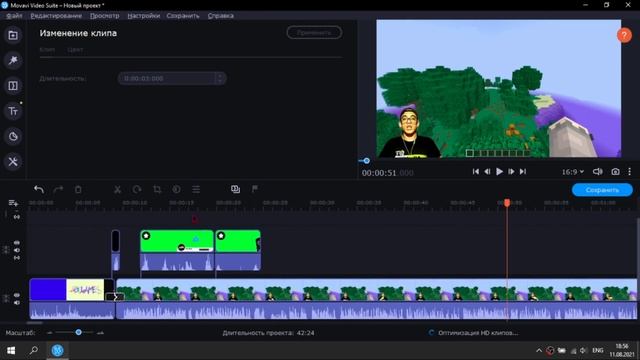
Task: Click the Add track icon
Action: click(13, 203)
